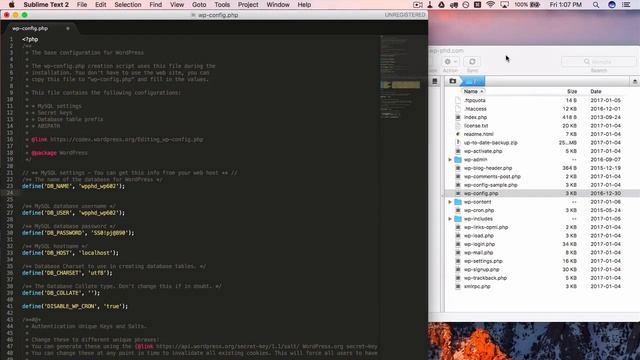The width and height of the screenshot is (640, 360).
Task: Select the wp-blog-header.php file
Action: [x=488, y=168]
